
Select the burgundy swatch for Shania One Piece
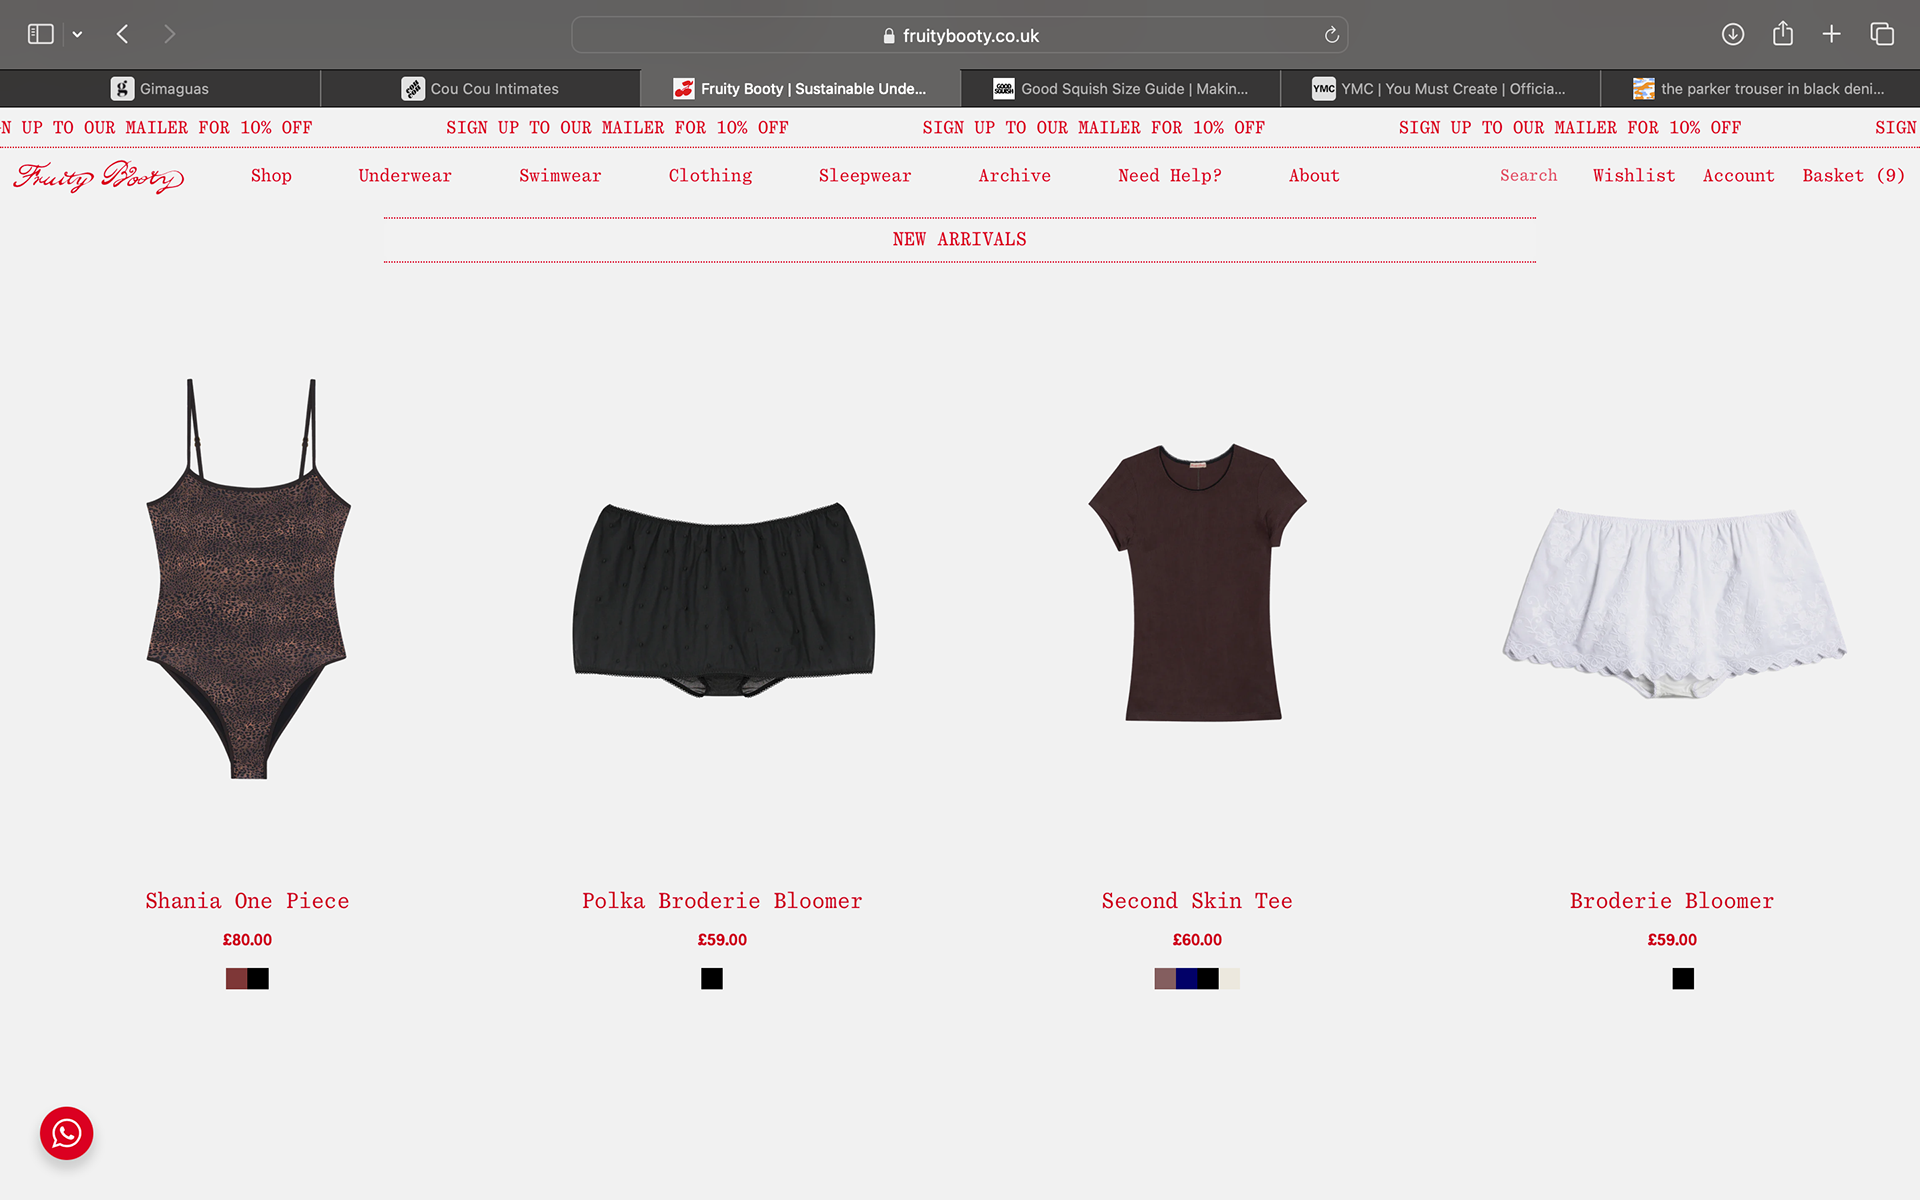pos(236,979)
